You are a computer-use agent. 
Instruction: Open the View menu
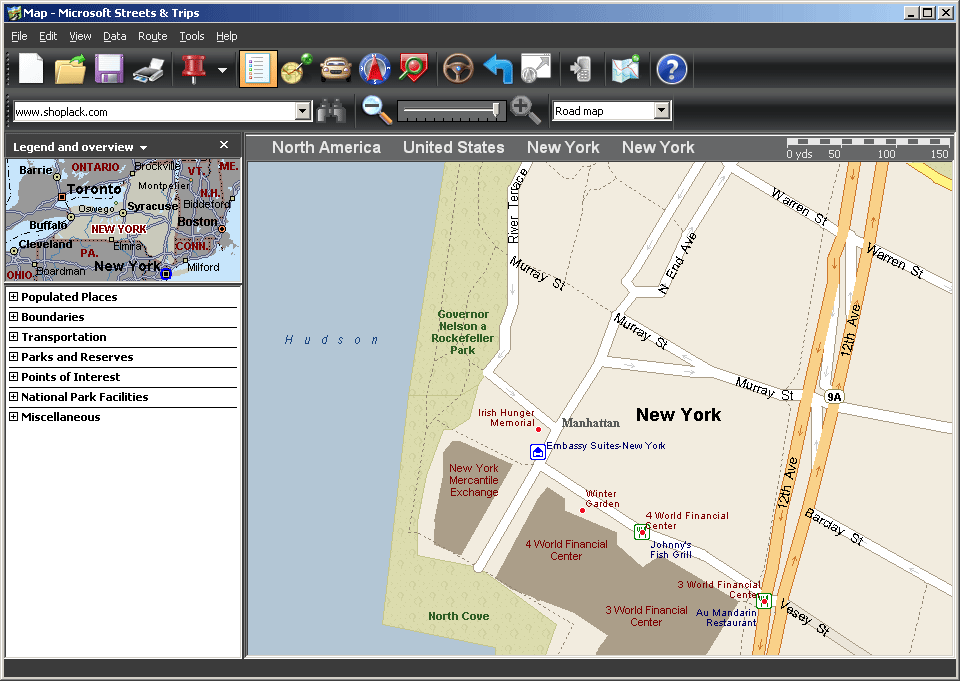click(80, 36)
